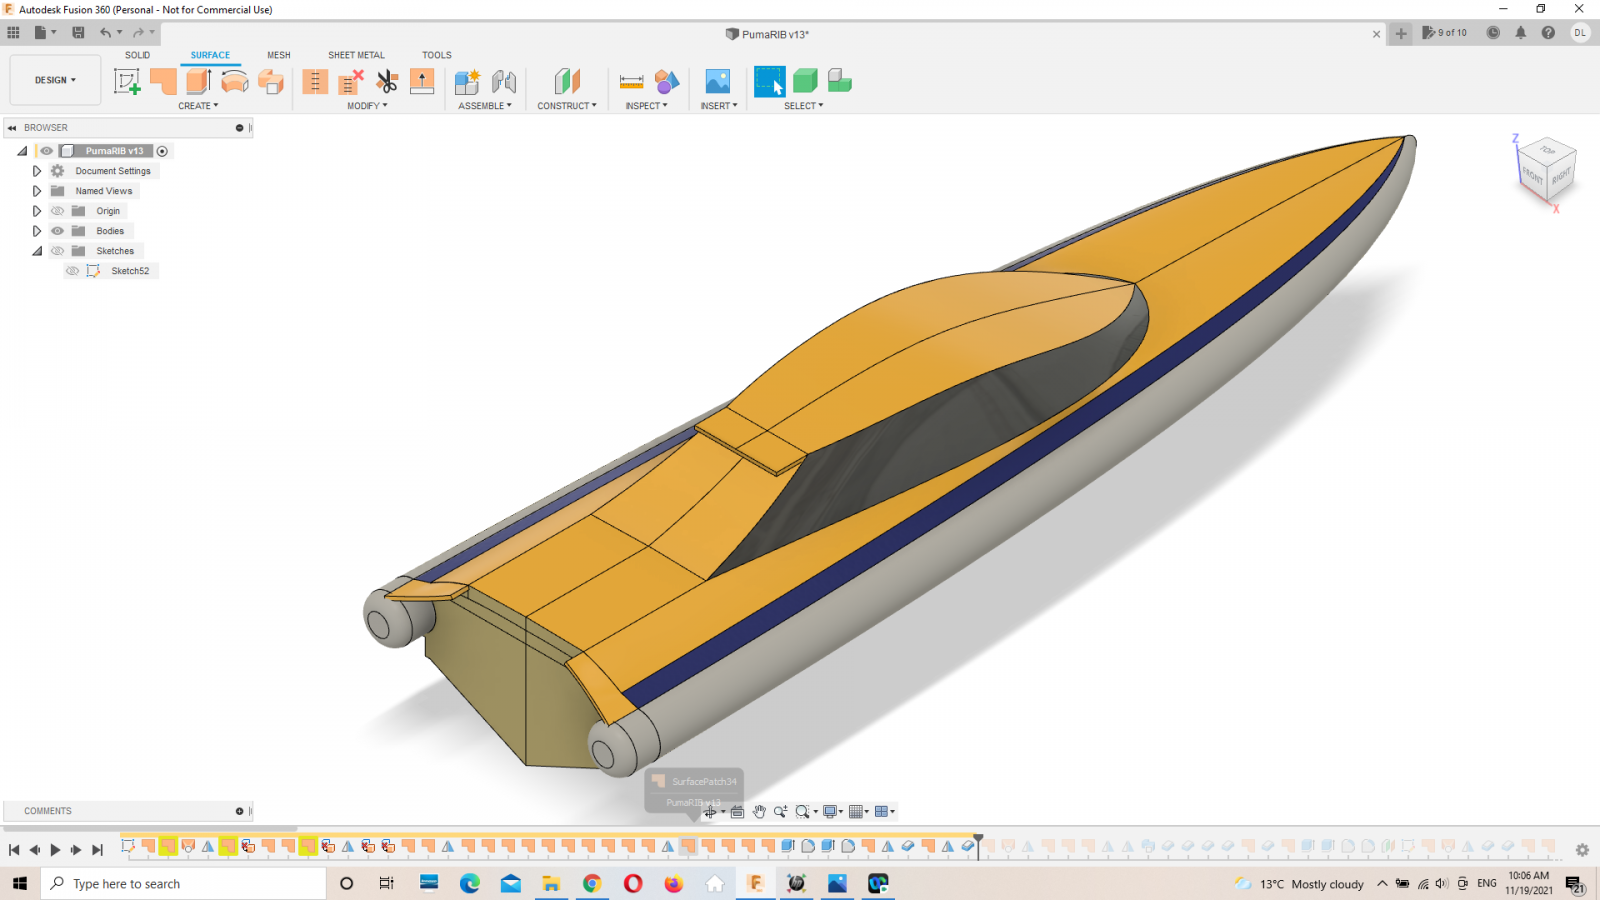
Task: Activate the blue Select tool
Action: coord(770,81)
